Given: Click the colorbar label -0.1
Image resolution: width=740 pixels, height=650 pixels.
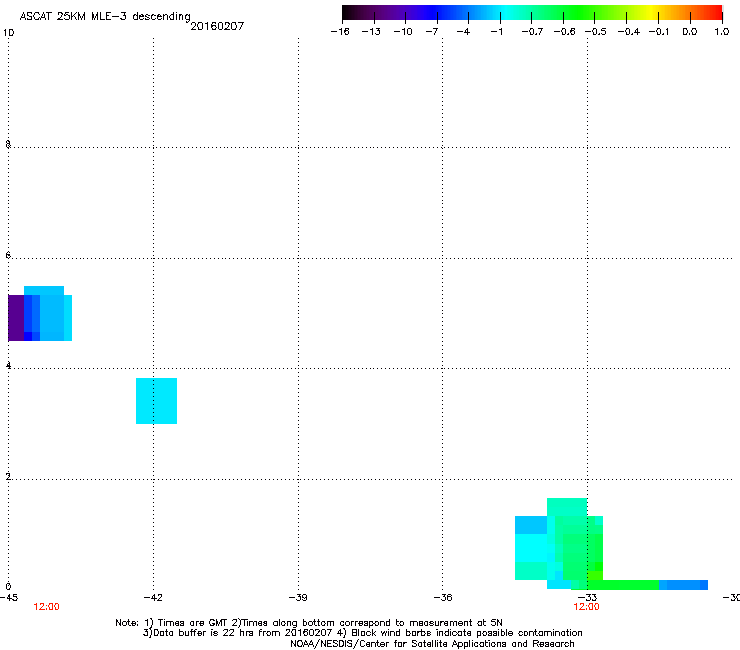Looking at the screenshot, I should pyautogui.click(x=659, y=32).
